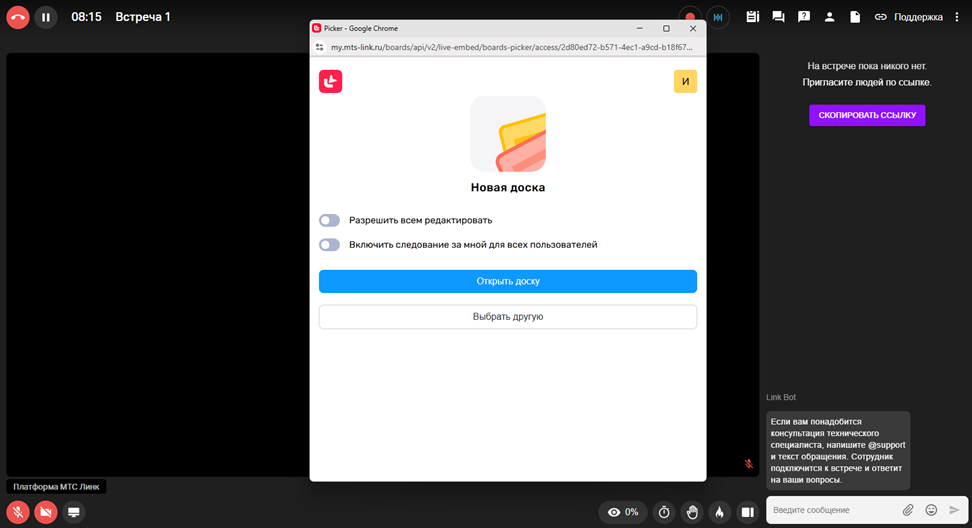Viewport: 972px width, 528px height.
Task: Click the Новая доска board thumbnail
Action: click(508, 134)
